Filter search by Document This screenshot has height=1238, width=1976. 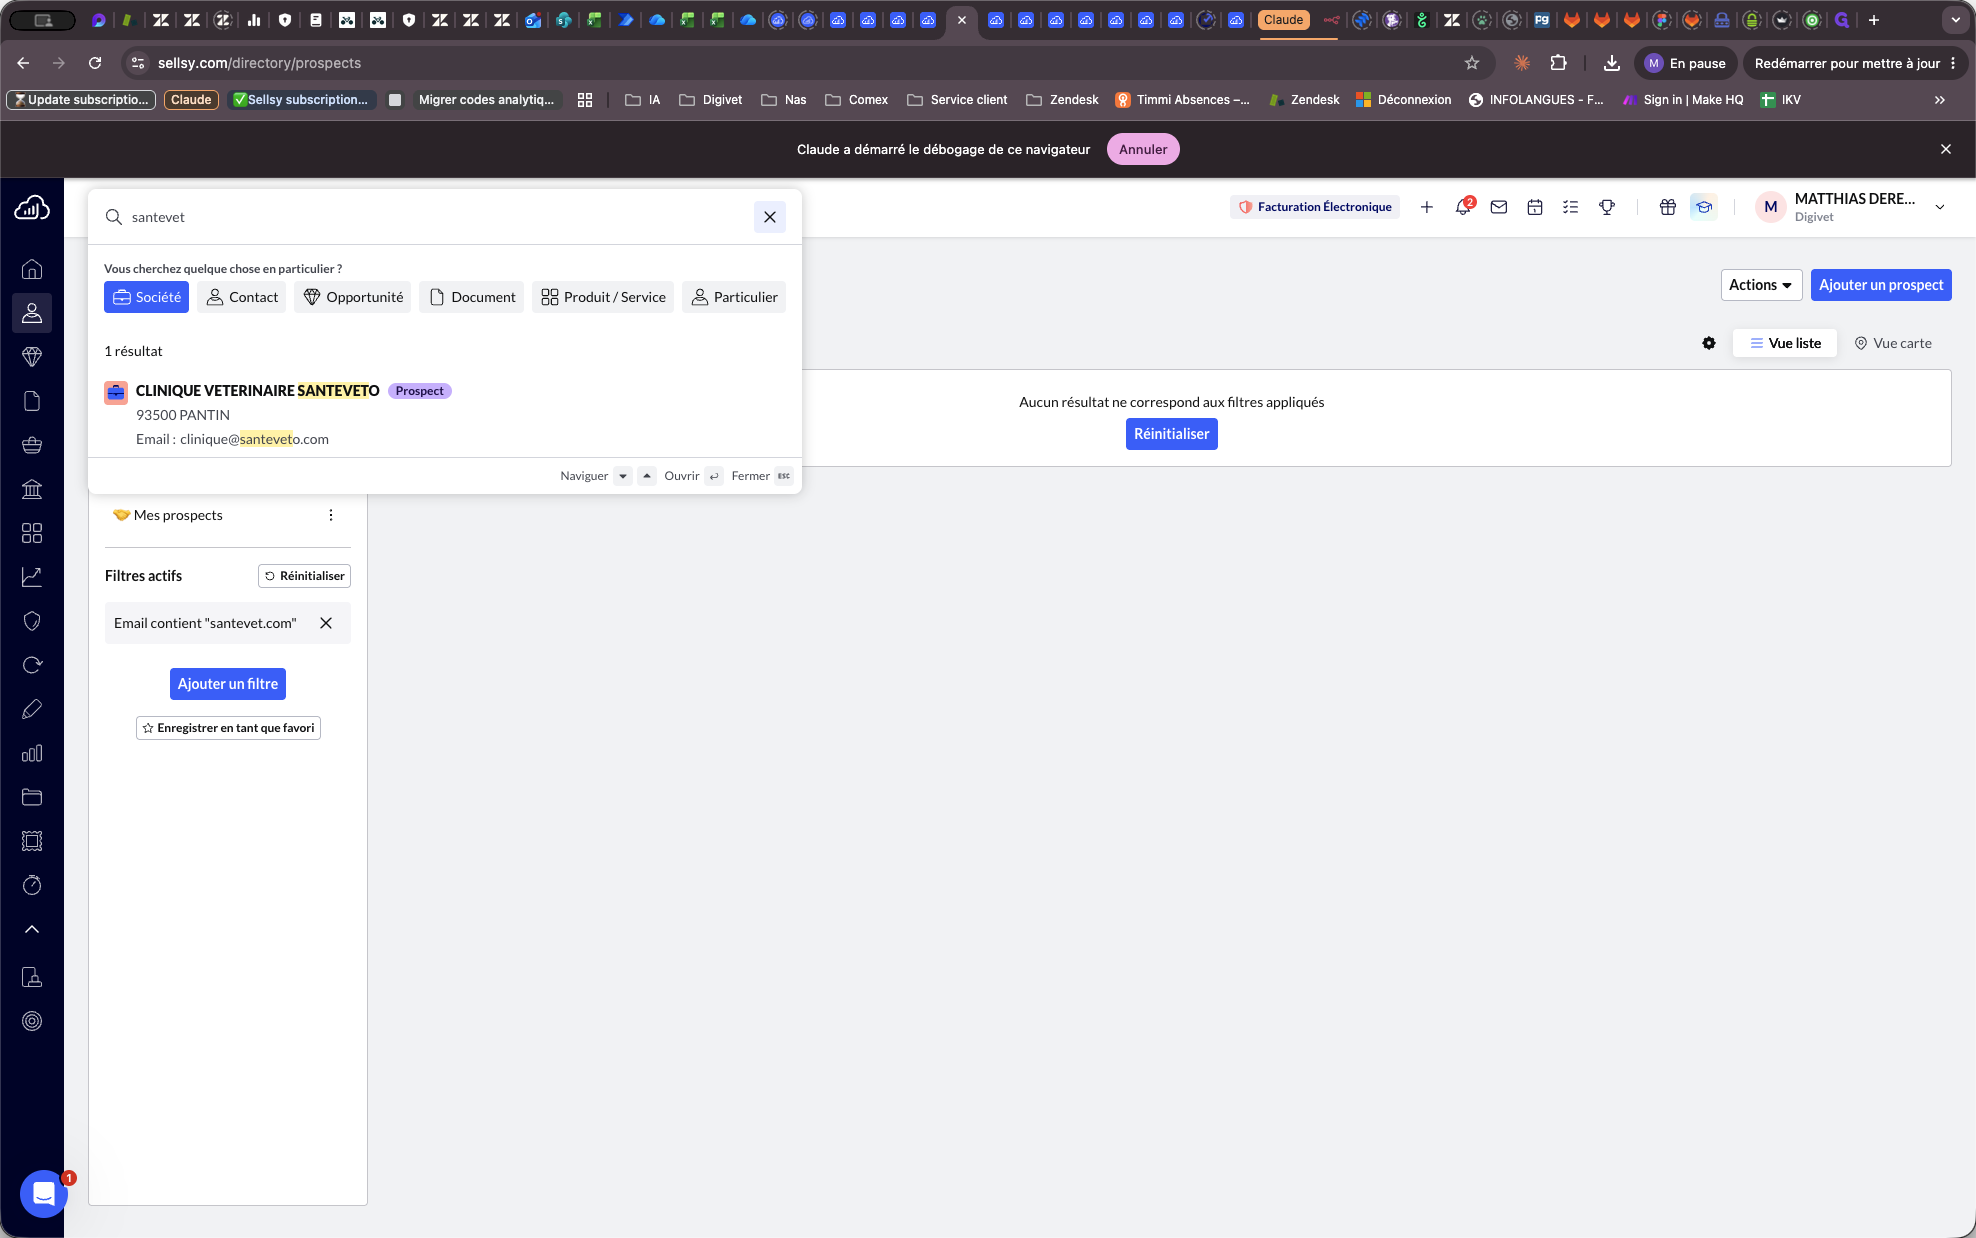472,297
